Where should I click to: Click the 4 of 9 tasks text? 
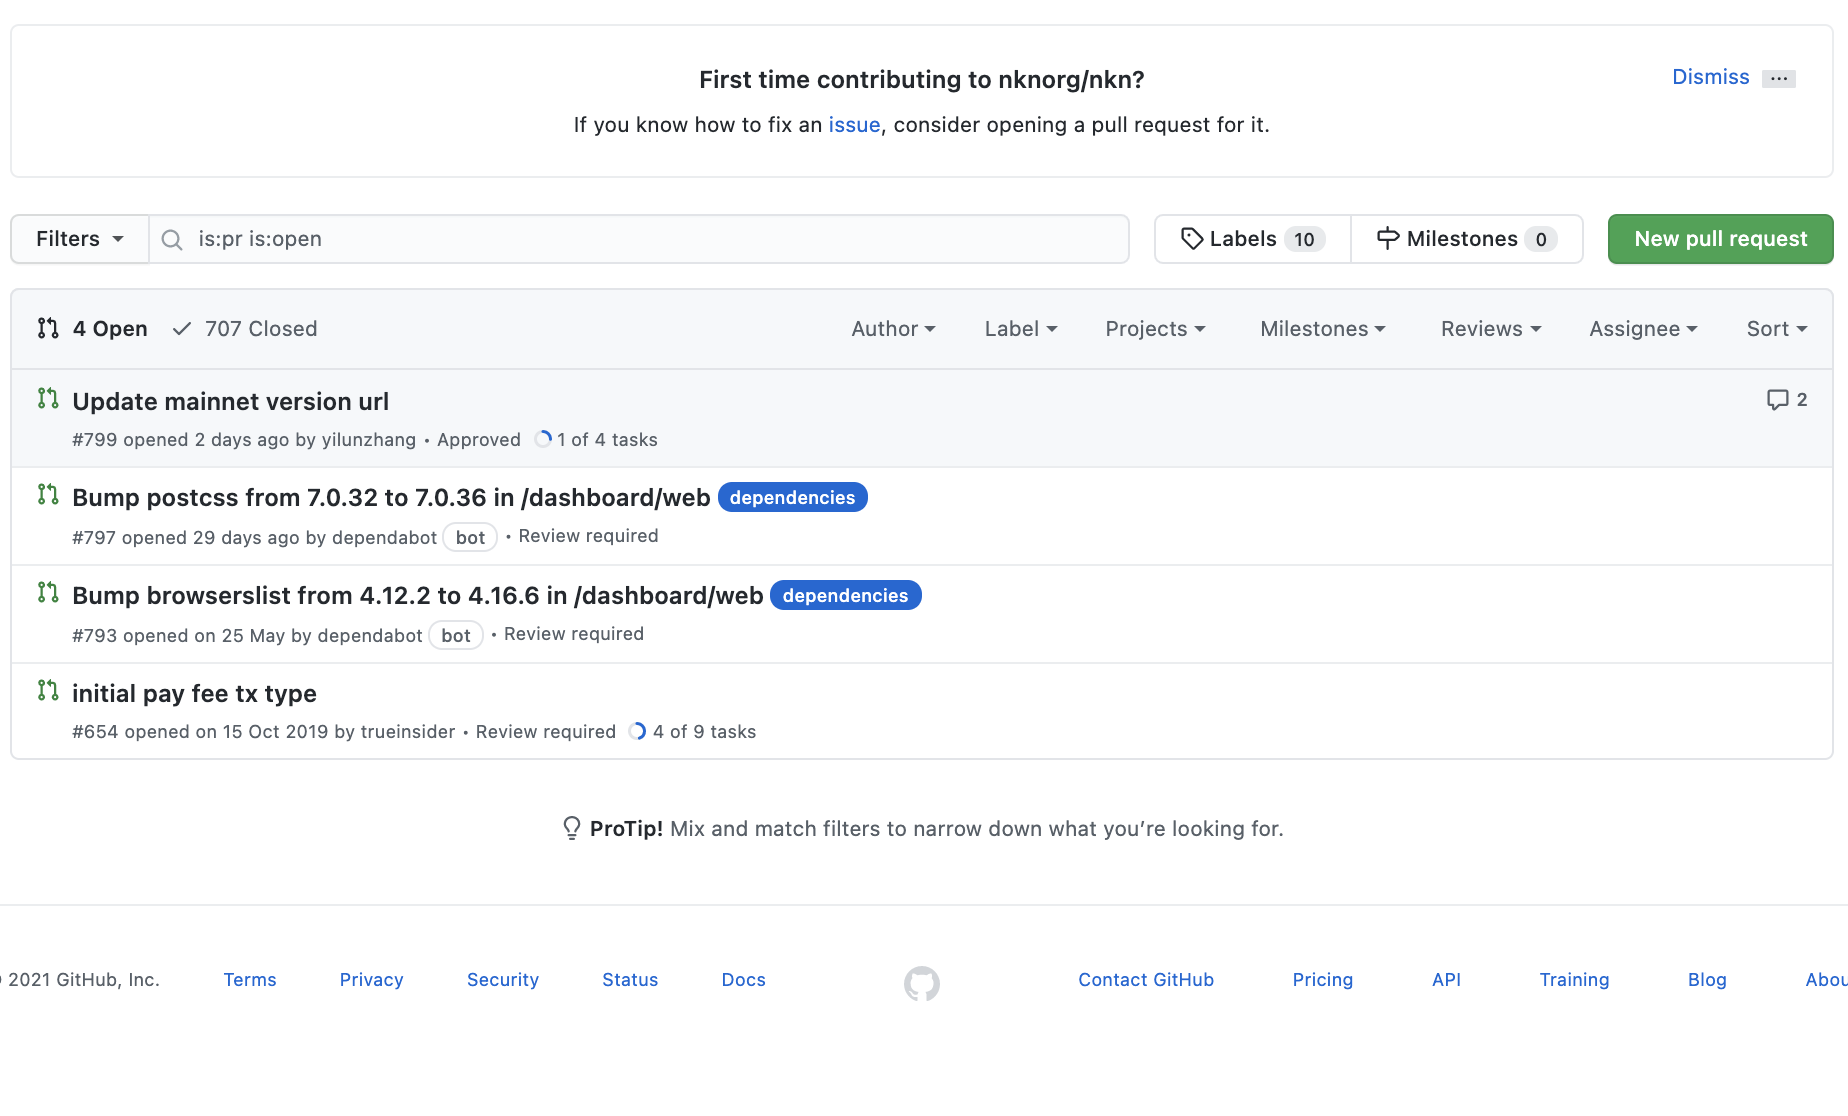tap(704, 732)
